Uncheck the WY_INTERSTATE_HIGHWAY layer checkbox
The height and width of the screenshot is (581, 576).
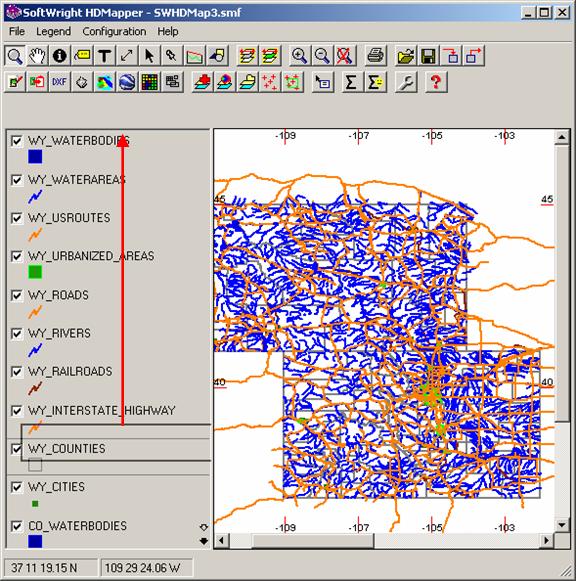(16, 411)
